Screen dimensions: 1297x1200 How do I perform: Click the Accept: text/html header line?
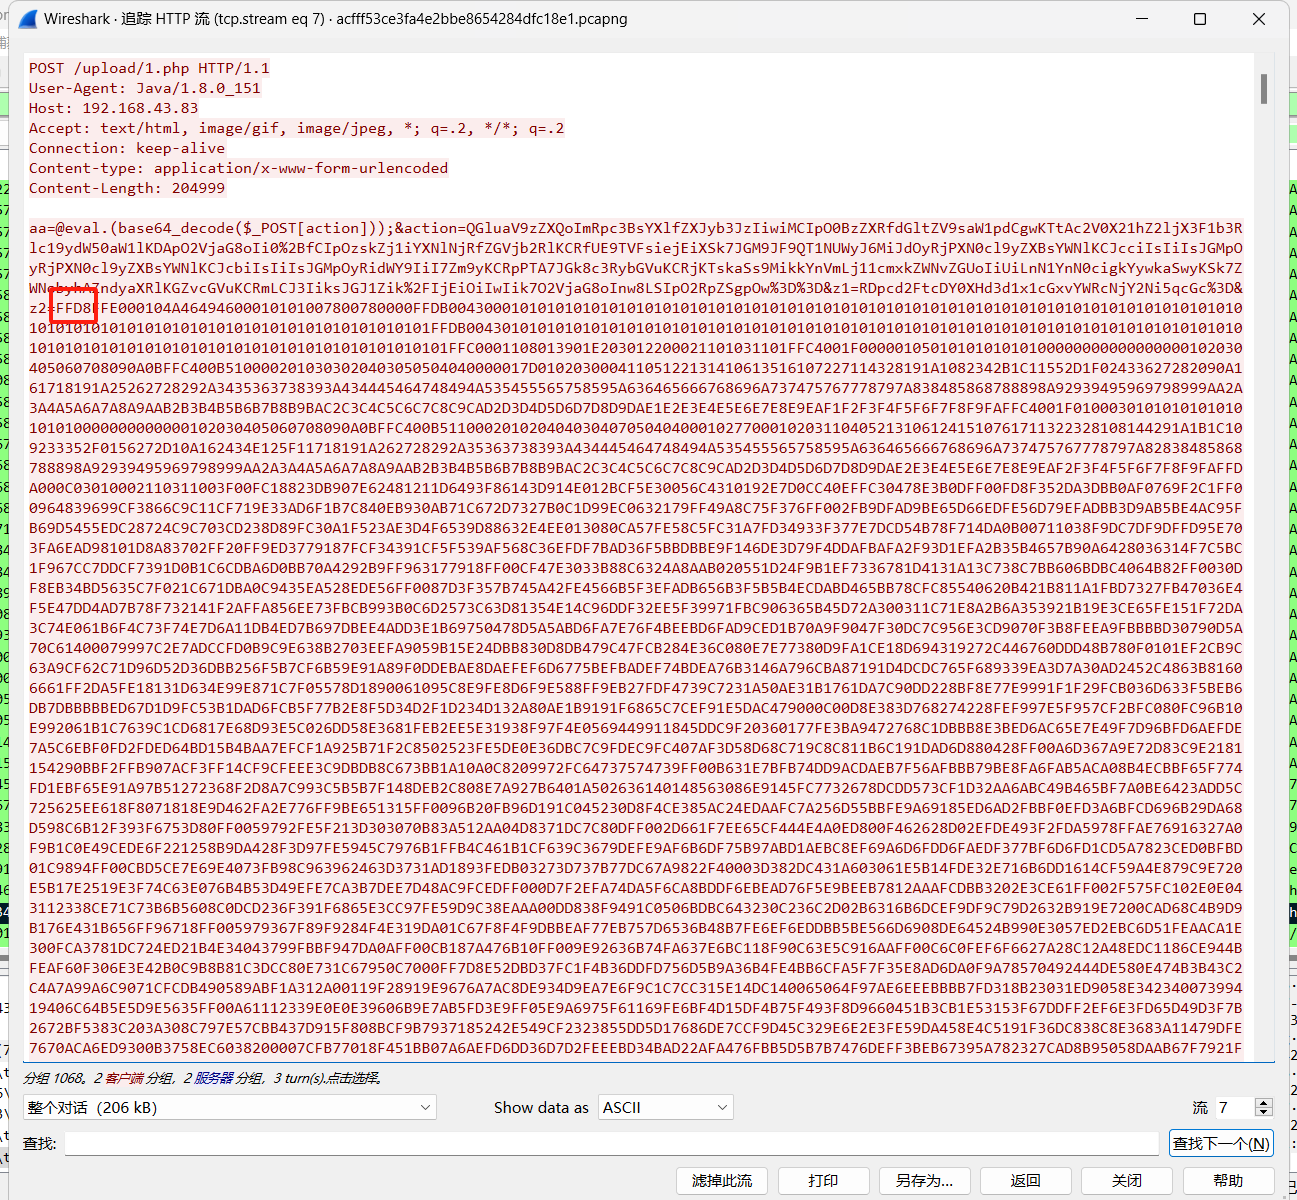click(296, 128)
